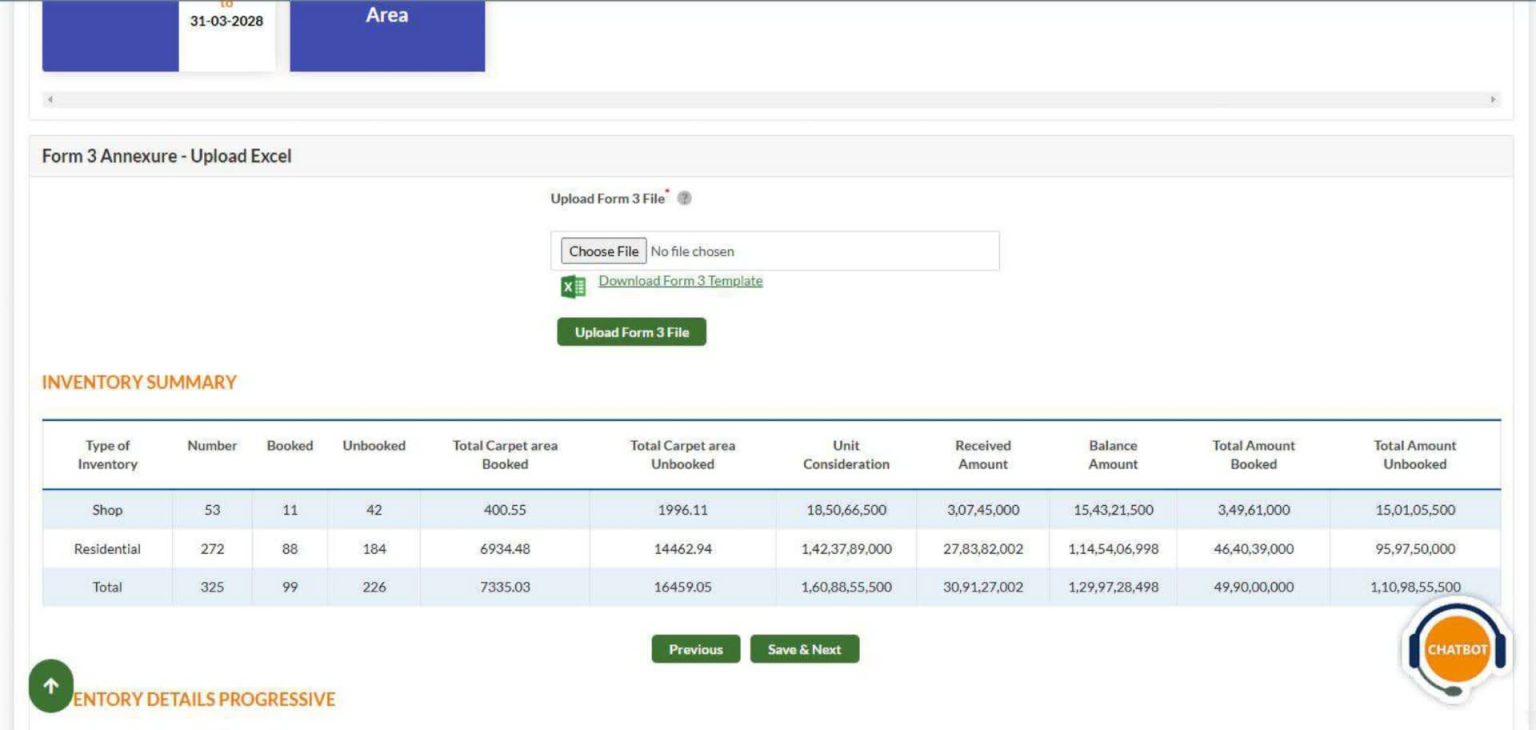Click the Excel icon next to template link
1536x730 pixels.
point(573,287)
